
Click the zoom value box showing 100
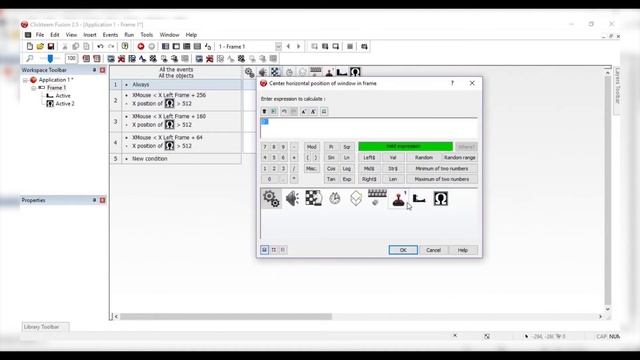point(71,59)
